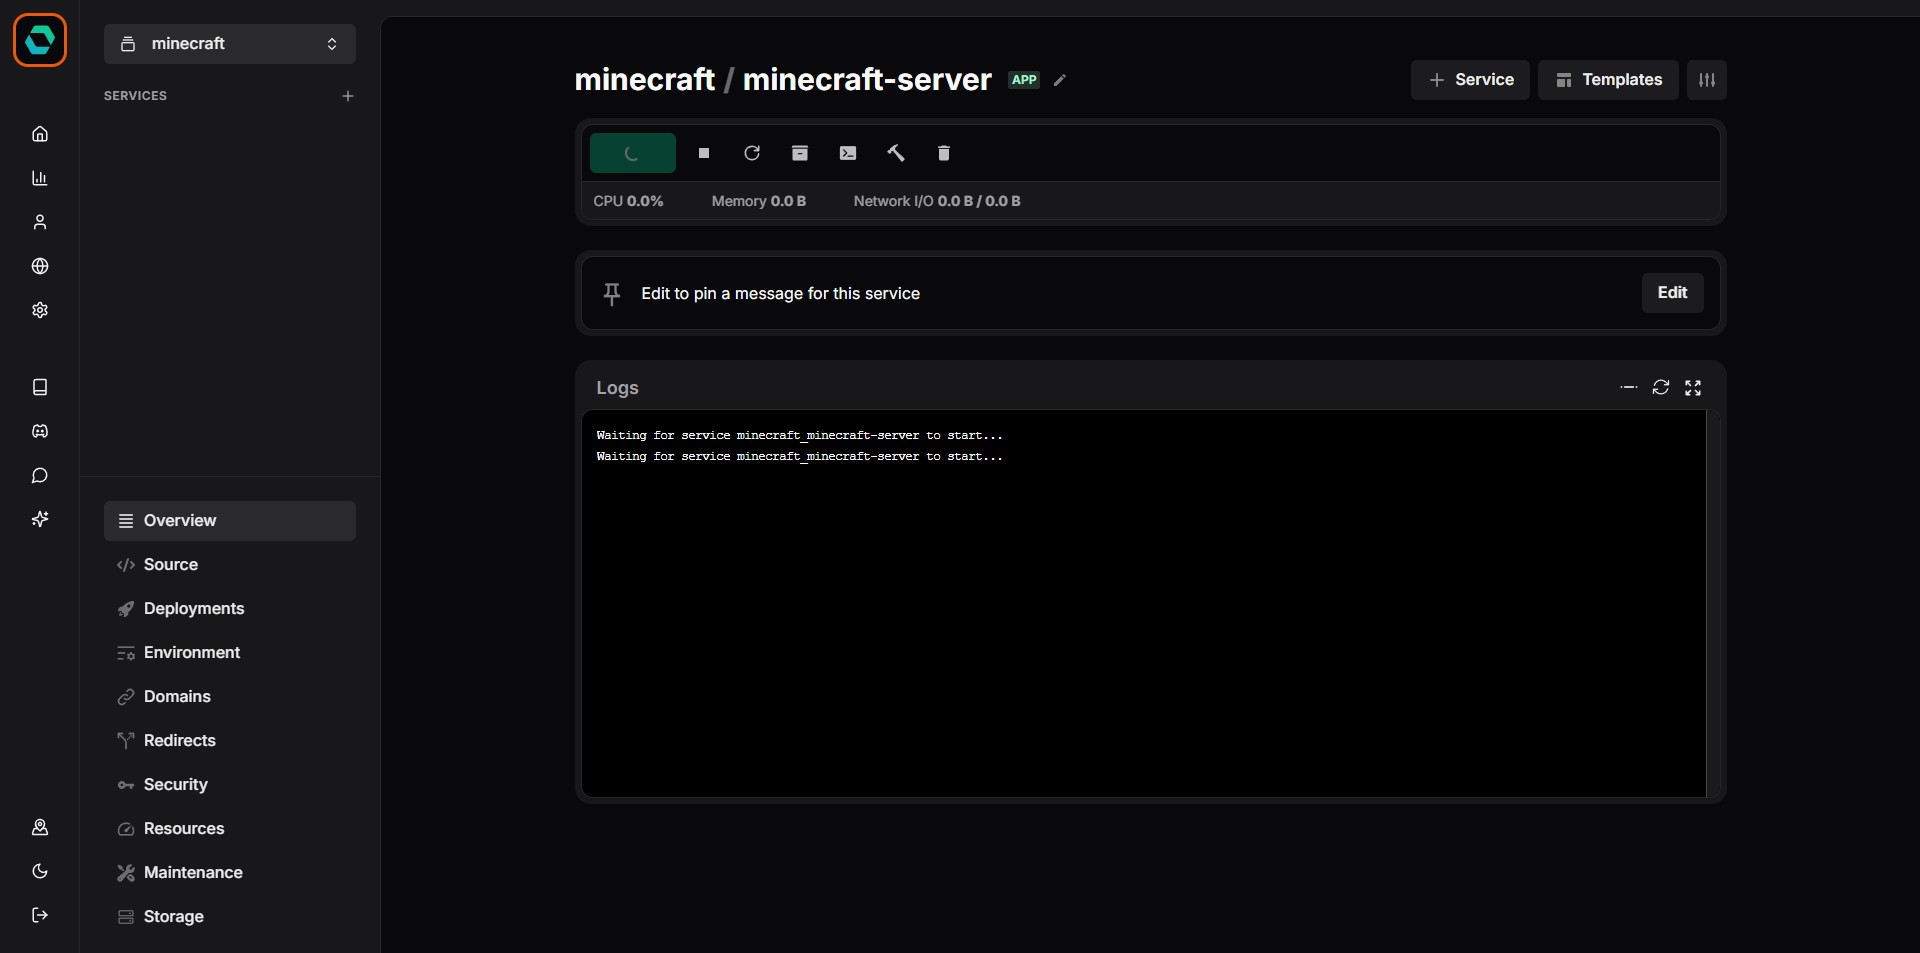Click the Memory 0.0 B stat
The image size is (1920, 953).
click(759, 201)
